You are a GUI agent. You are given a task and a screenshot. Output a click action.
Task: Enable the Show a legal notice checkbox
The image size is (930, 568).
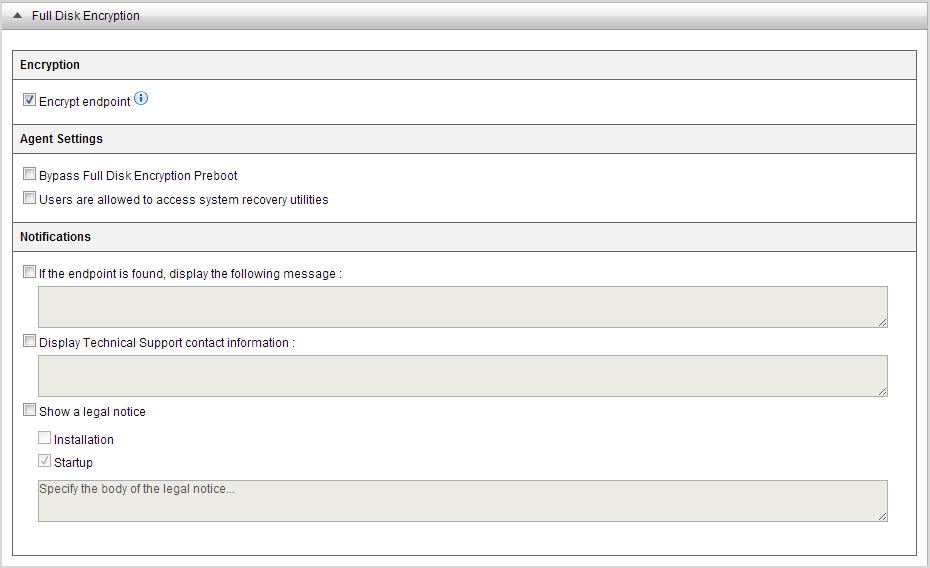[x=30, y=410]
